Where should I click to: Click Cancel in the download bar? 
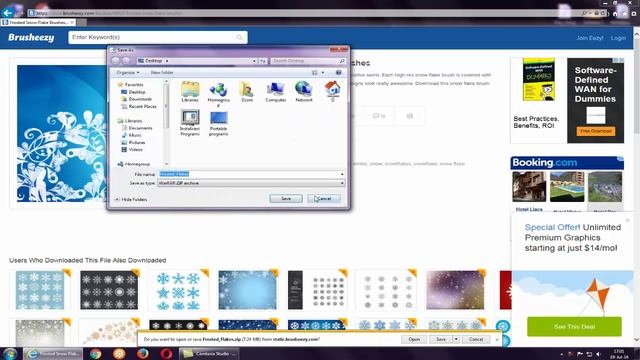[x=476, y=339]
